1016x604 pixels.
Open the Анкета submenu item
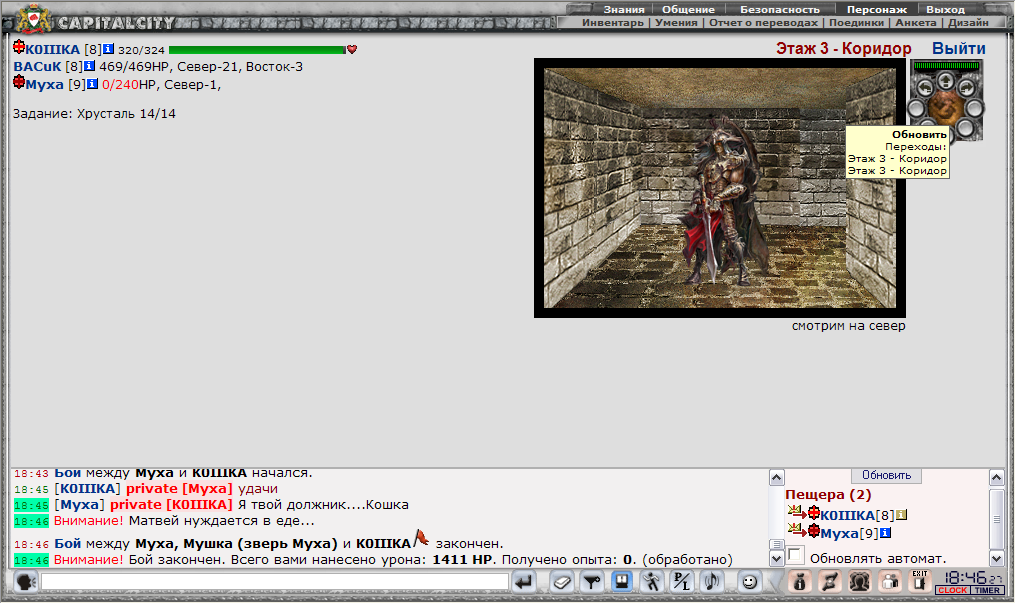tap(916, 22)
